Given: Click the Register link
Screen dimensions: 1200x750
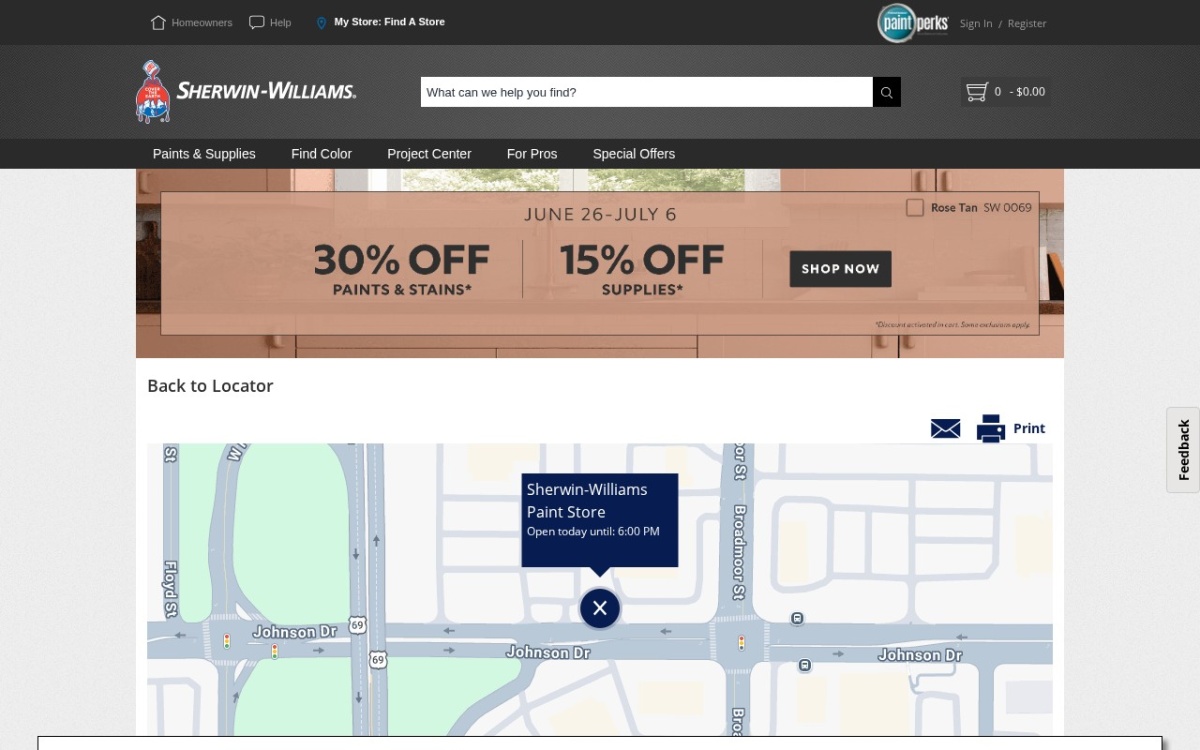Looking at the screenshot, I should [x=1027, y=23].
